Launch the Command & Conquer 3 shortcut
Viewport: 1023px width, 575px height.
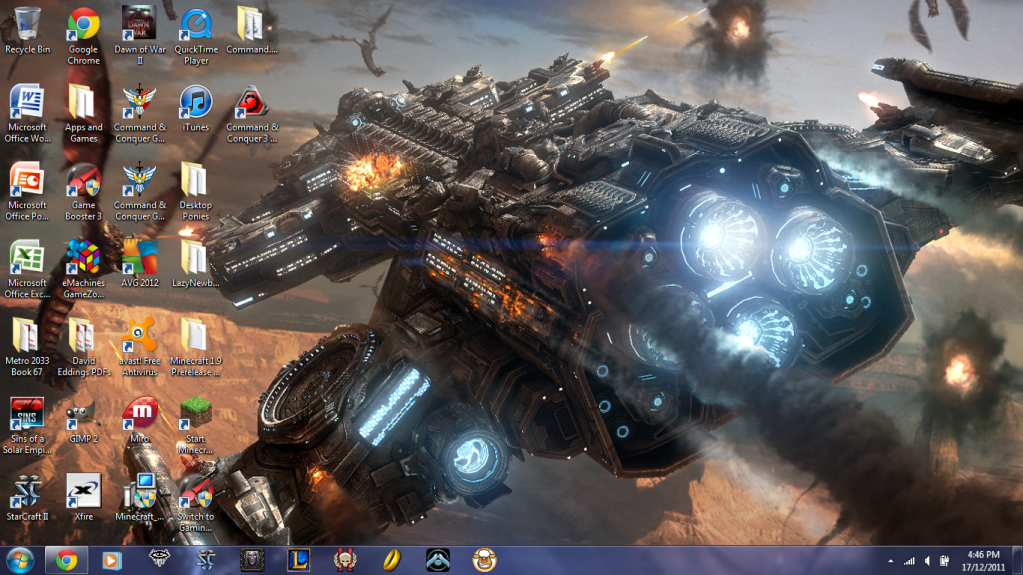pos(252,114)
